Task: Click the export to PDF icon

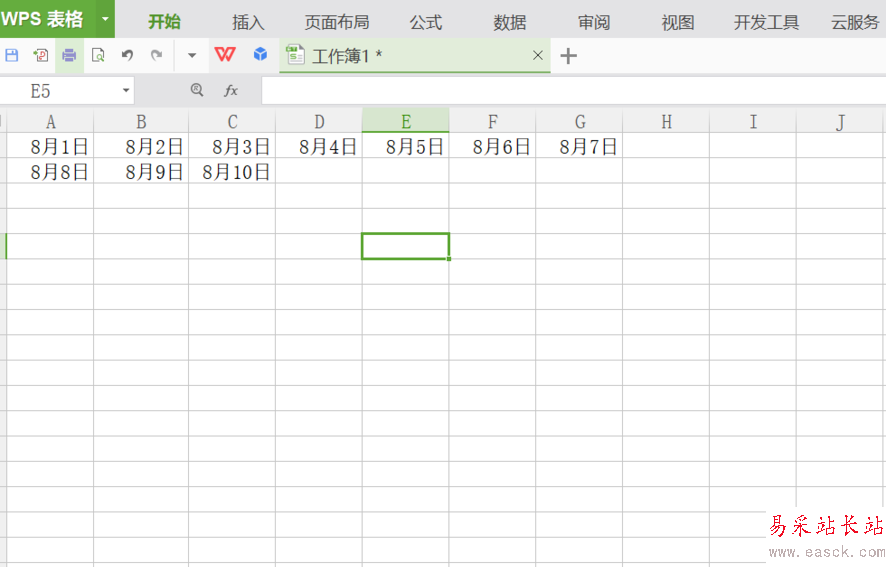Action: (x=41, y=55)
